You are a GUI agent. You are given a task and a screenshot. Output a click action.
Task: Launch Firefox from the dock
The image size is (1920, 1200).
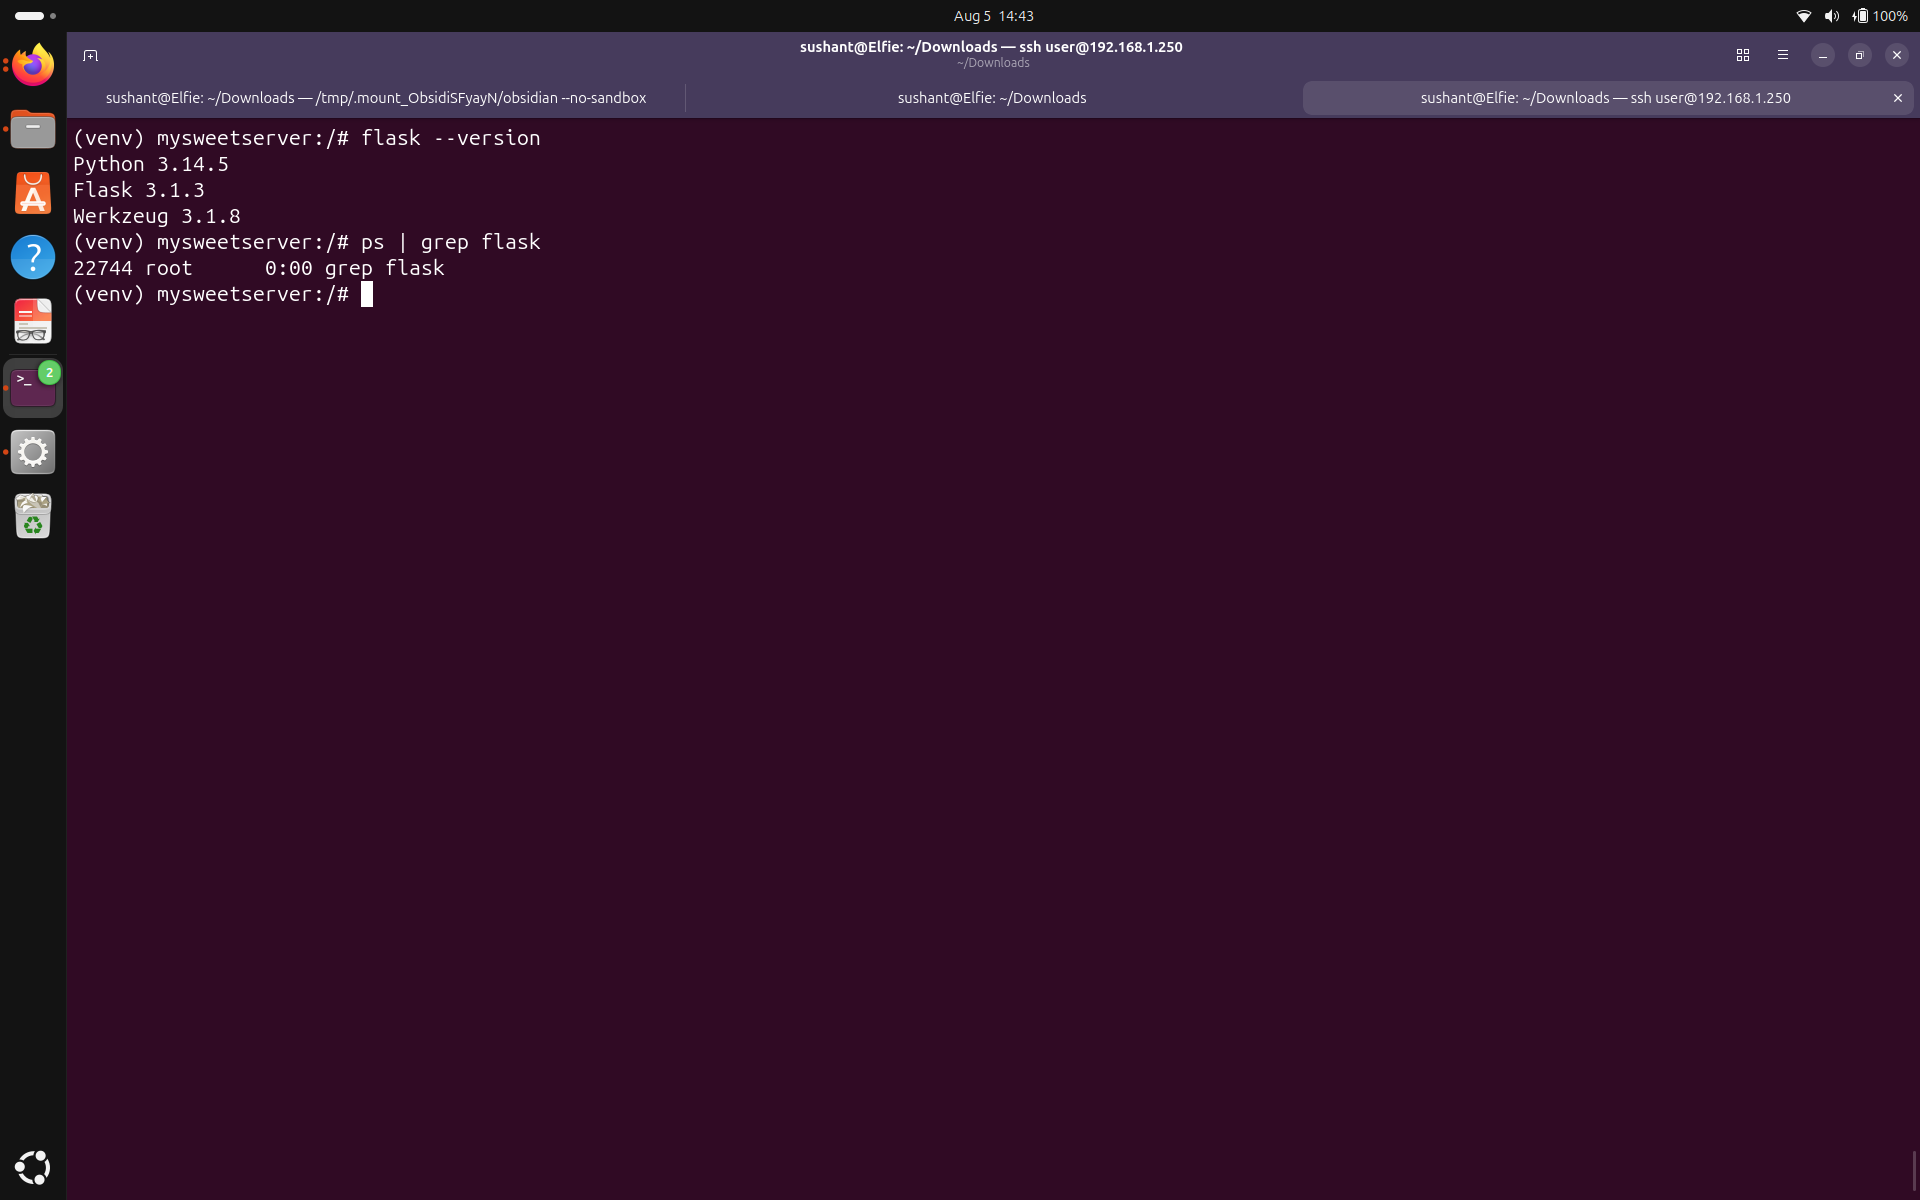[33, 65]
